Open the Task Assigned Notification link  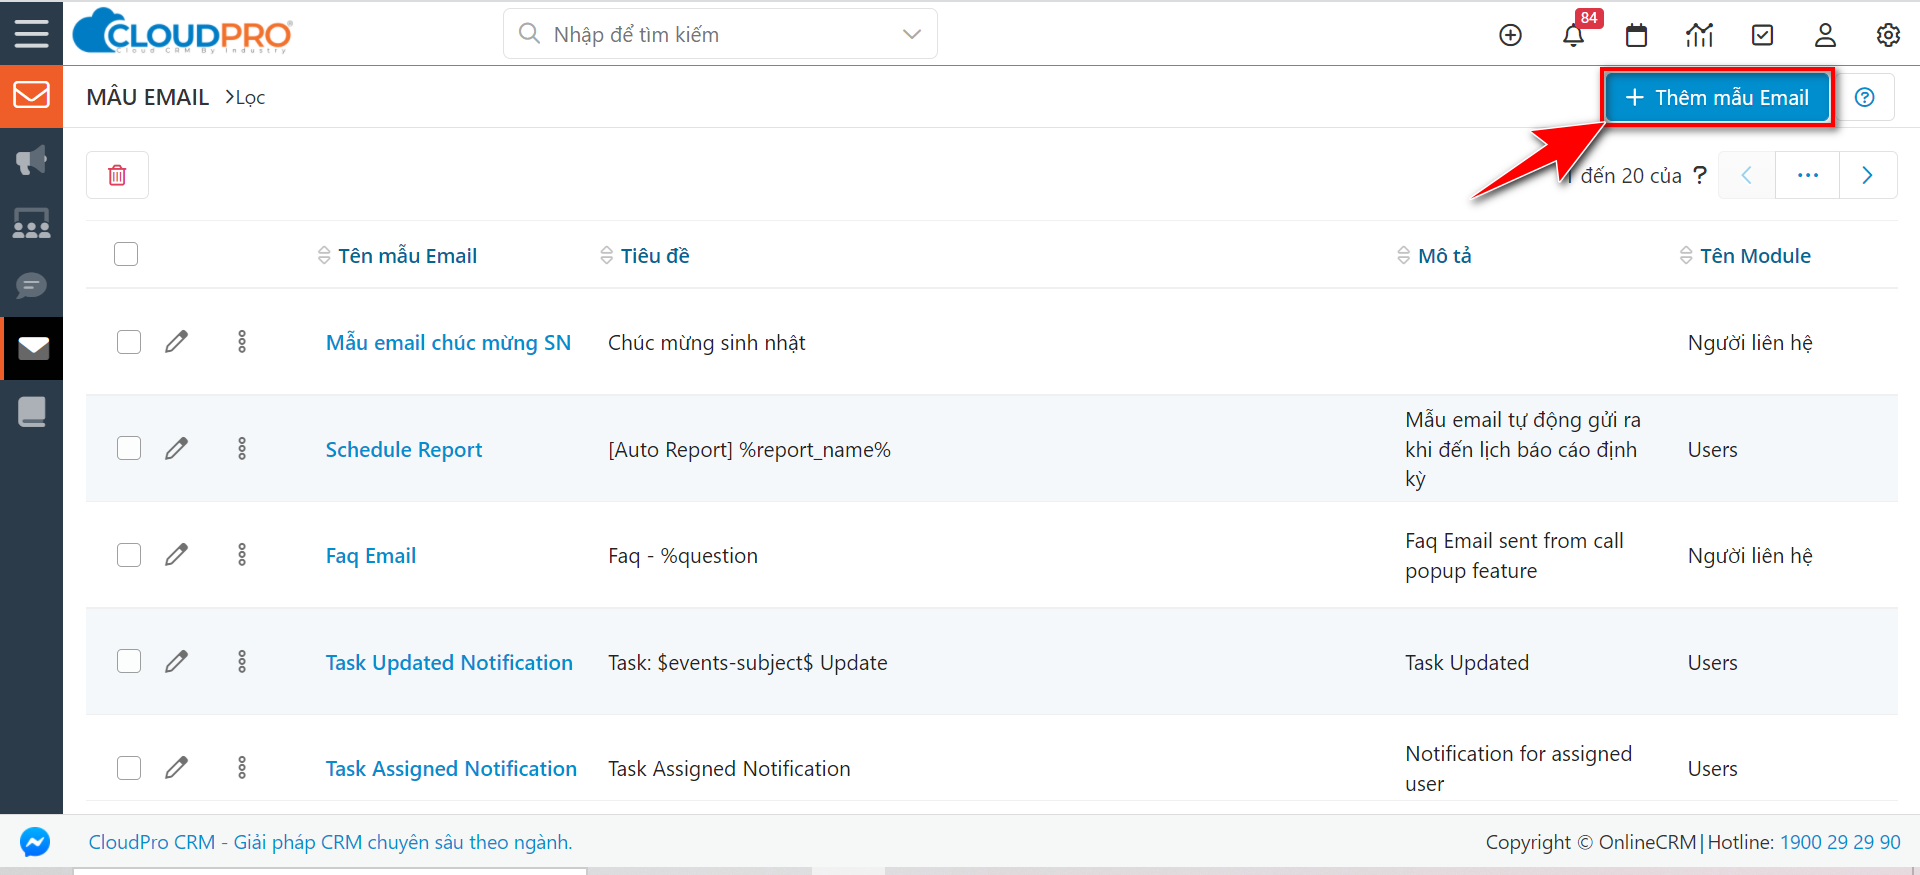point(451,768)
